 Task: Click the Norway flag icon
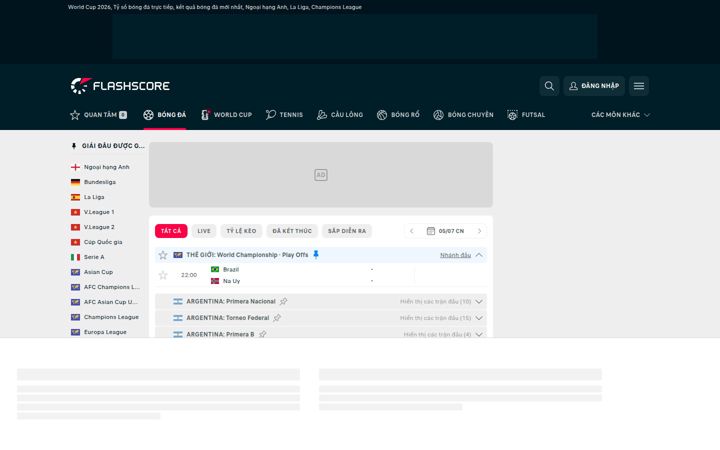click(215, 281)
